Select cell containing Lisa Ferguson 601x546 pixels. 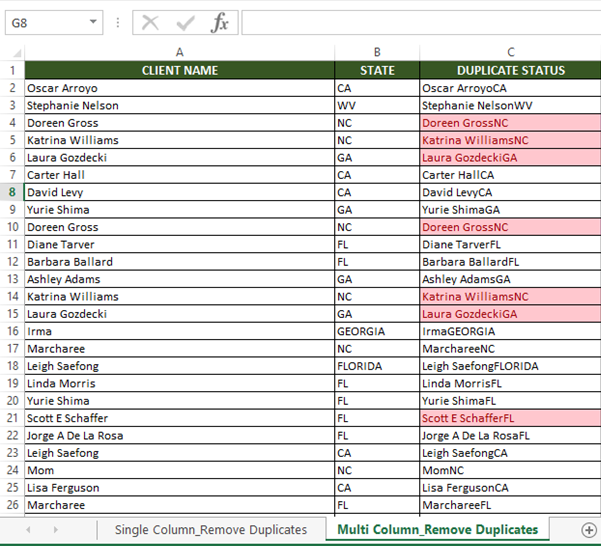[179, 487]
